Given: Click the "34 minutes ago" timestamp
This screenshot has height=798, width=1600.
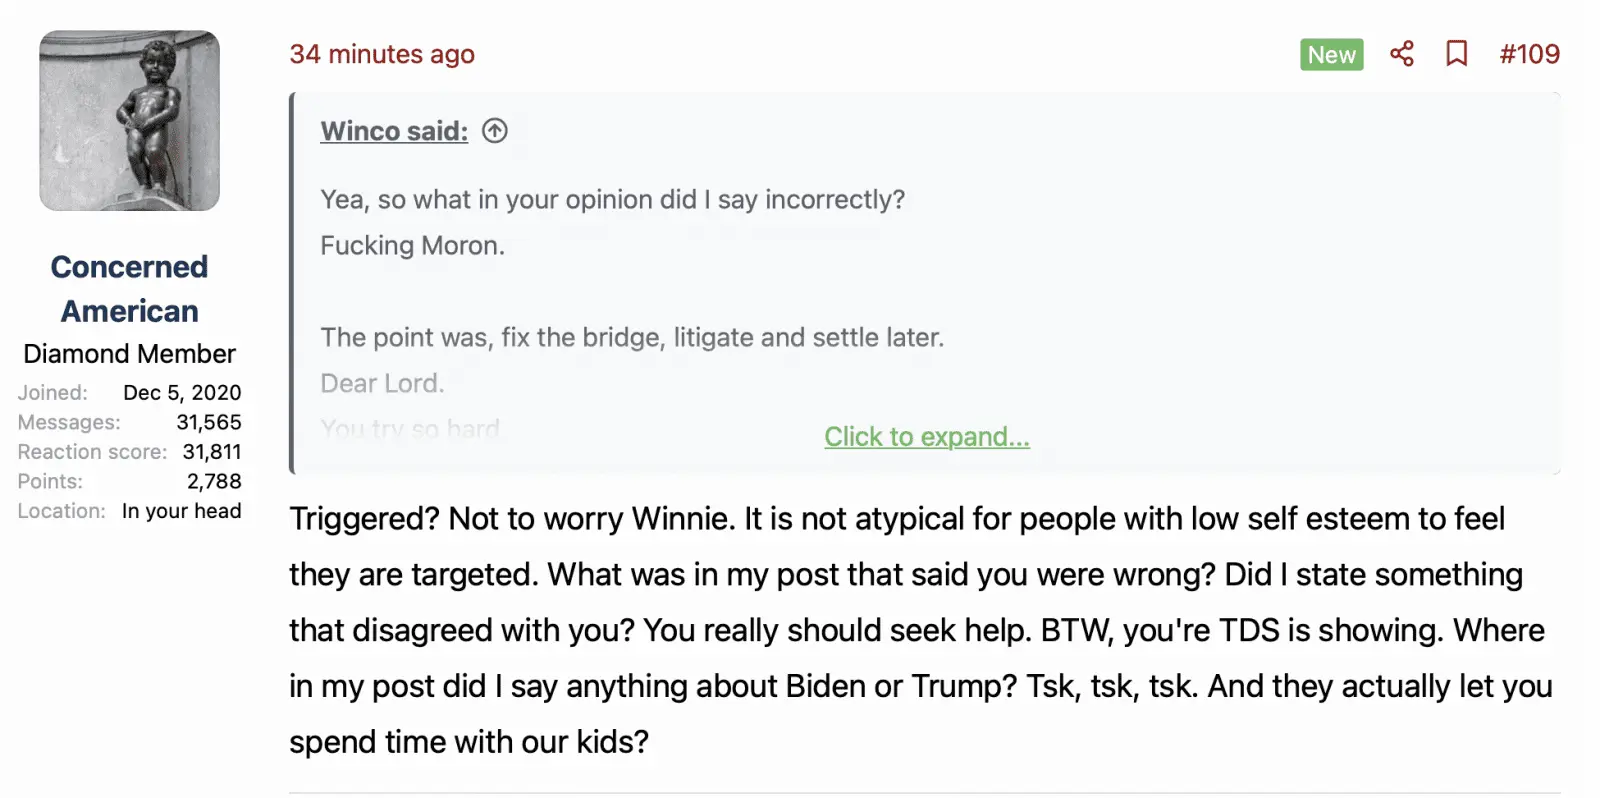Looking at the screenshot, I should (x=382, y=54).
